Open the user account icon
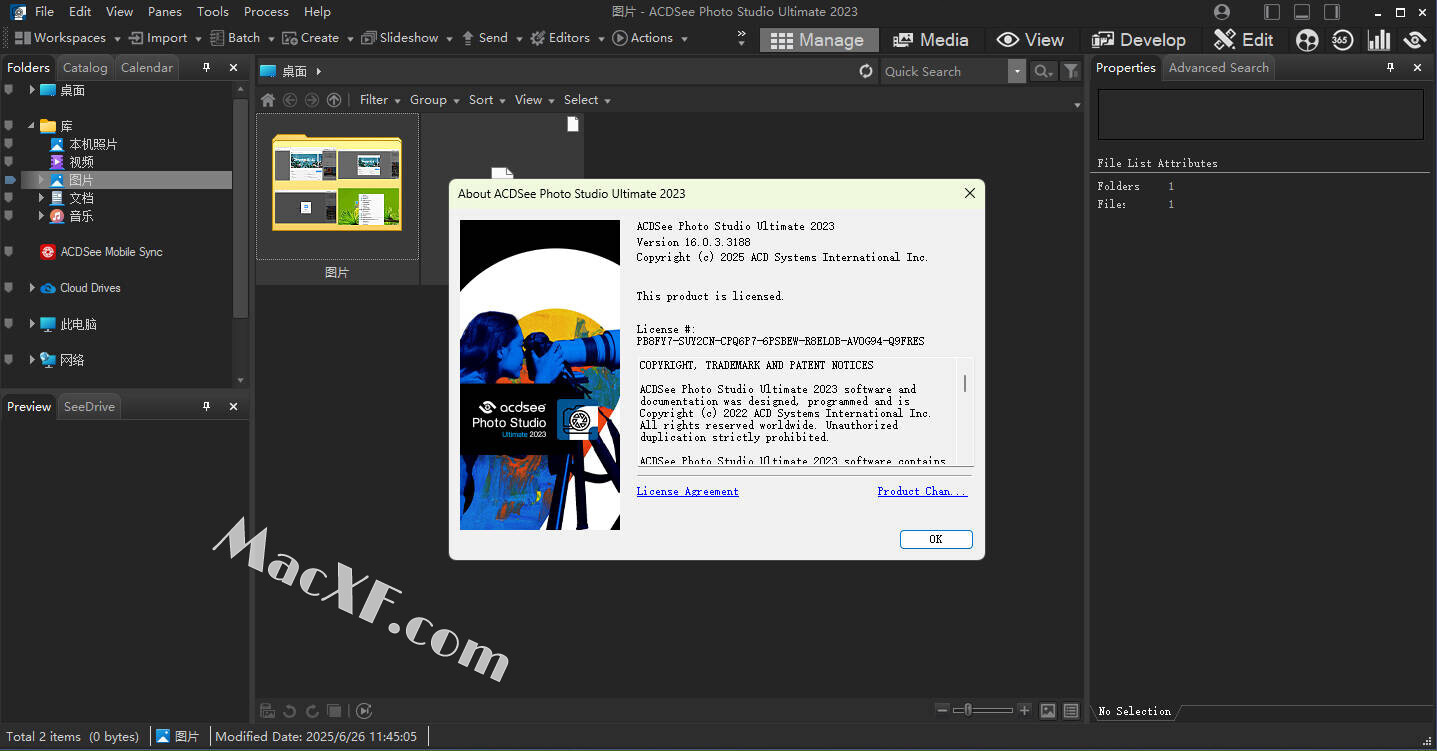This screenshot has height=751, width=1437. 1222,12
